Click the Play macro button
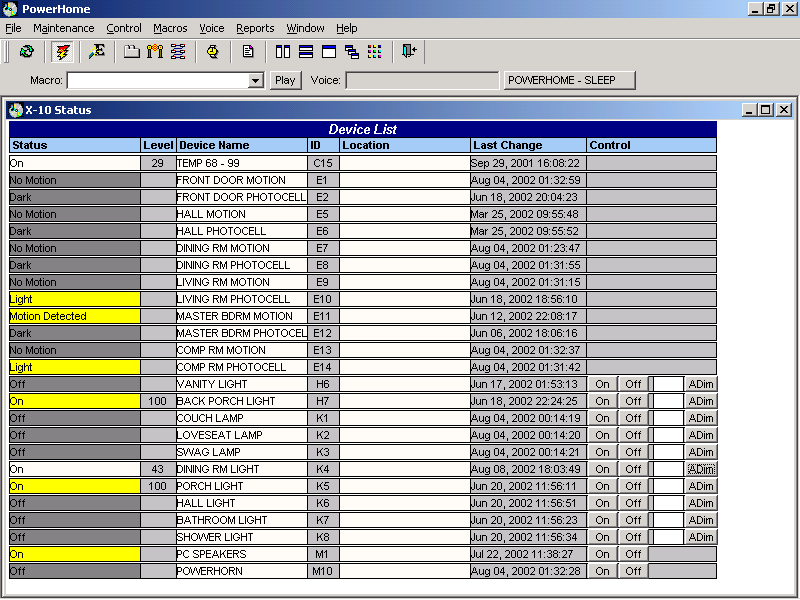Image resolution: width=800 pixels, height=600 pixels. (x=285, y=81)
